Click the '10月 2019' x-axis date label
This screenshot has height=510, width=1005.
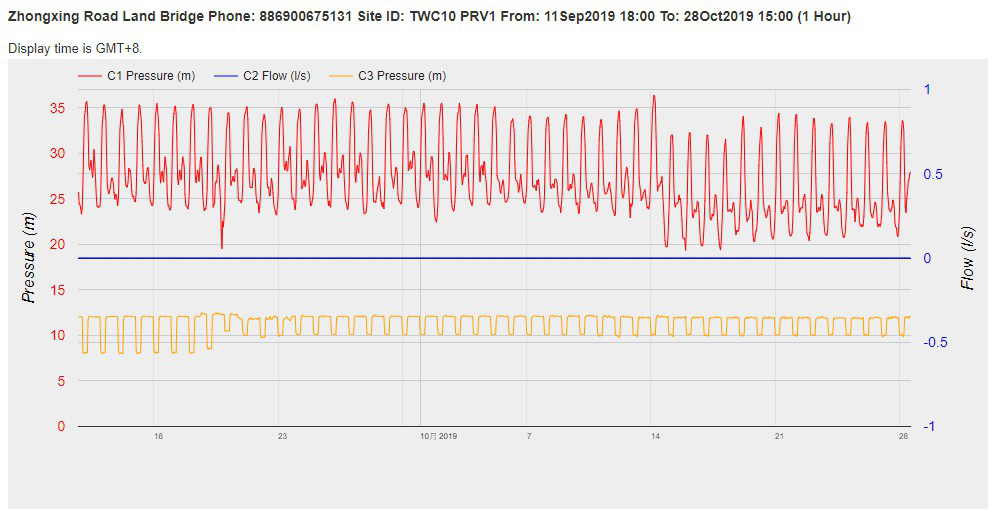tap(438, 436)
